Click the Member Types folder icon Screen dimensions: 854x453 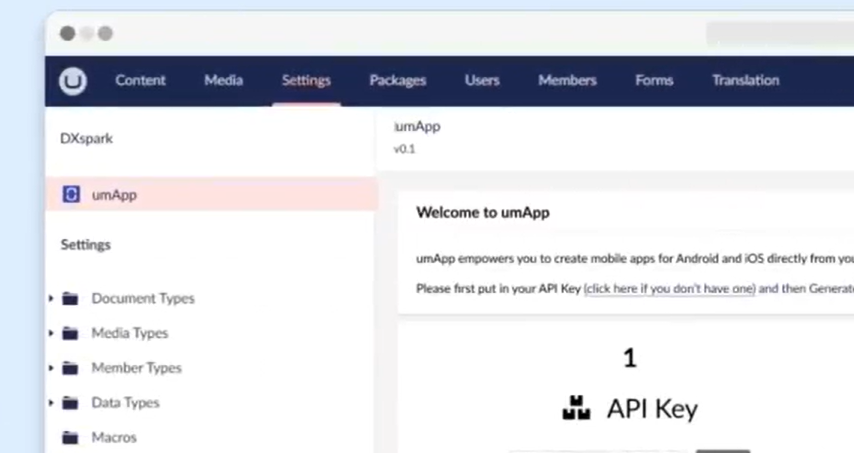70,368
